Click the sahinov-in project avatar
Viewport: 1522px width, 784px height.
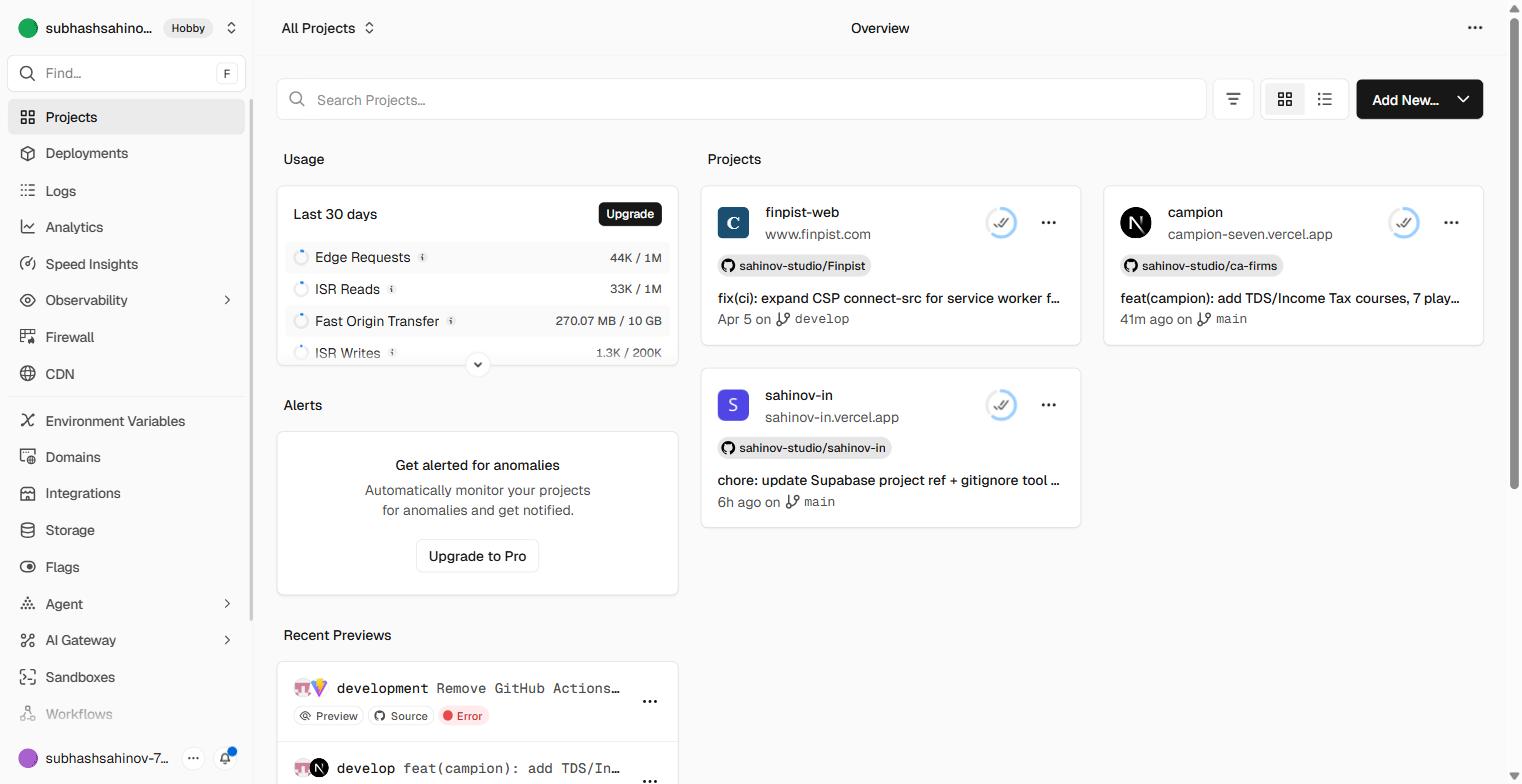pyautogui.click(x=733, y=405)
